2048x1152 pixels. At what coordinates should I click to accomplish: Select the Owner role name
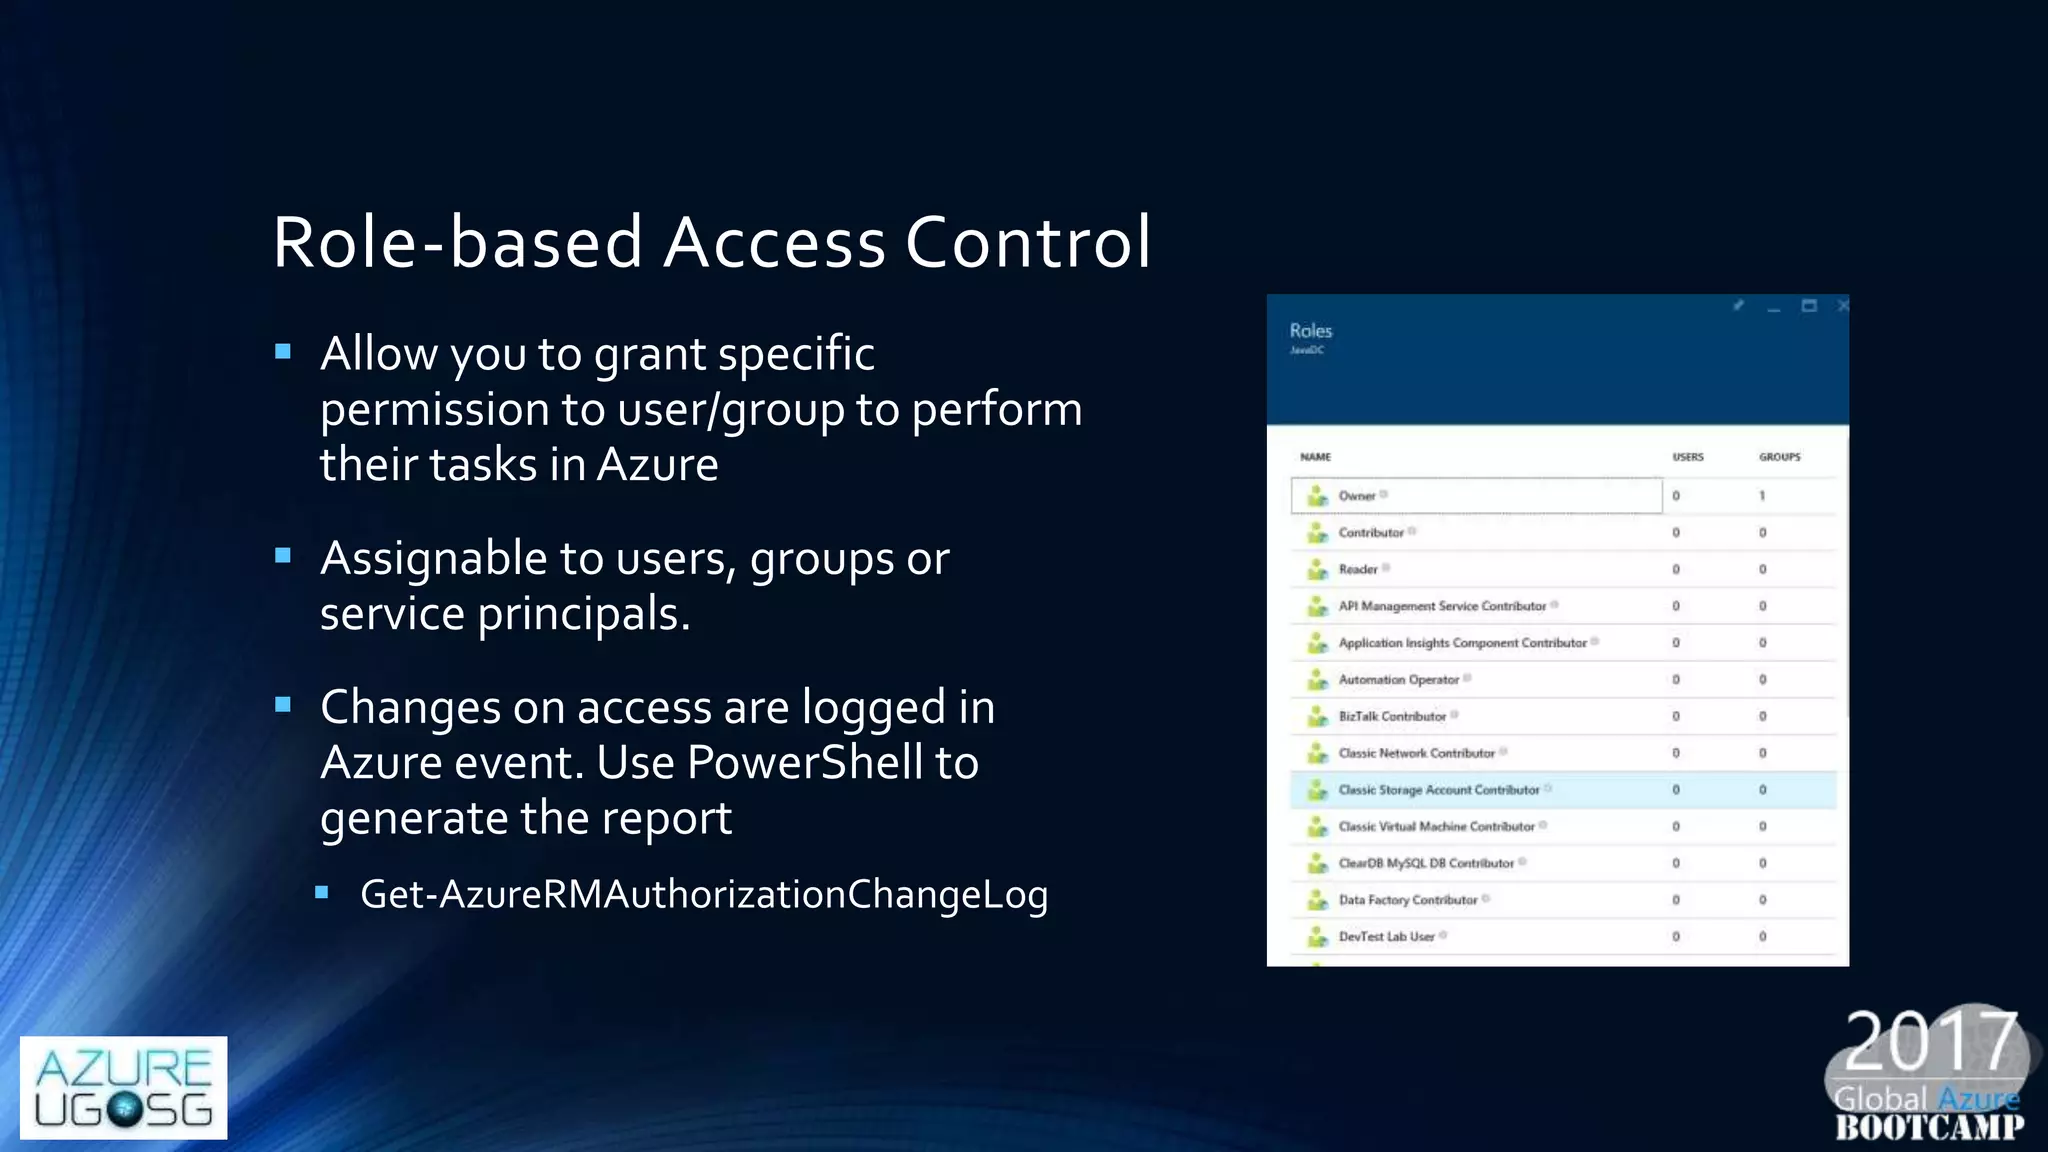coord(1357,496)
